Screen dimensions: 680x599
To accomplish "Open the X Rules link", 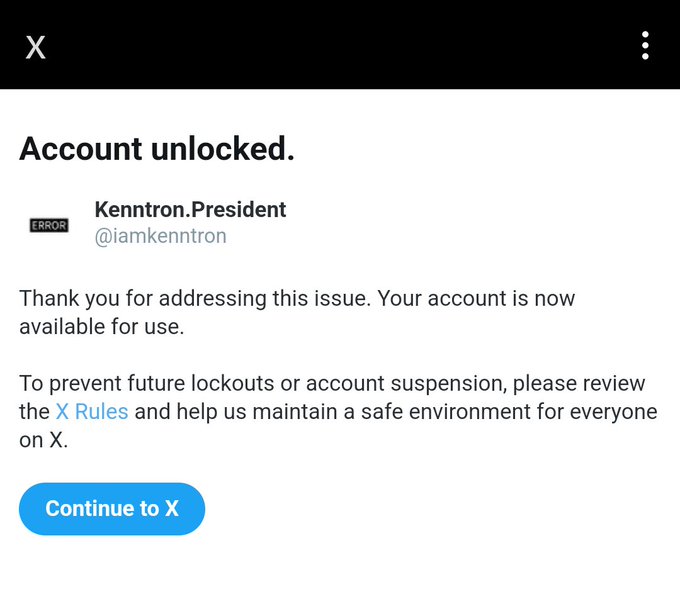I will (x=92, y=412).
